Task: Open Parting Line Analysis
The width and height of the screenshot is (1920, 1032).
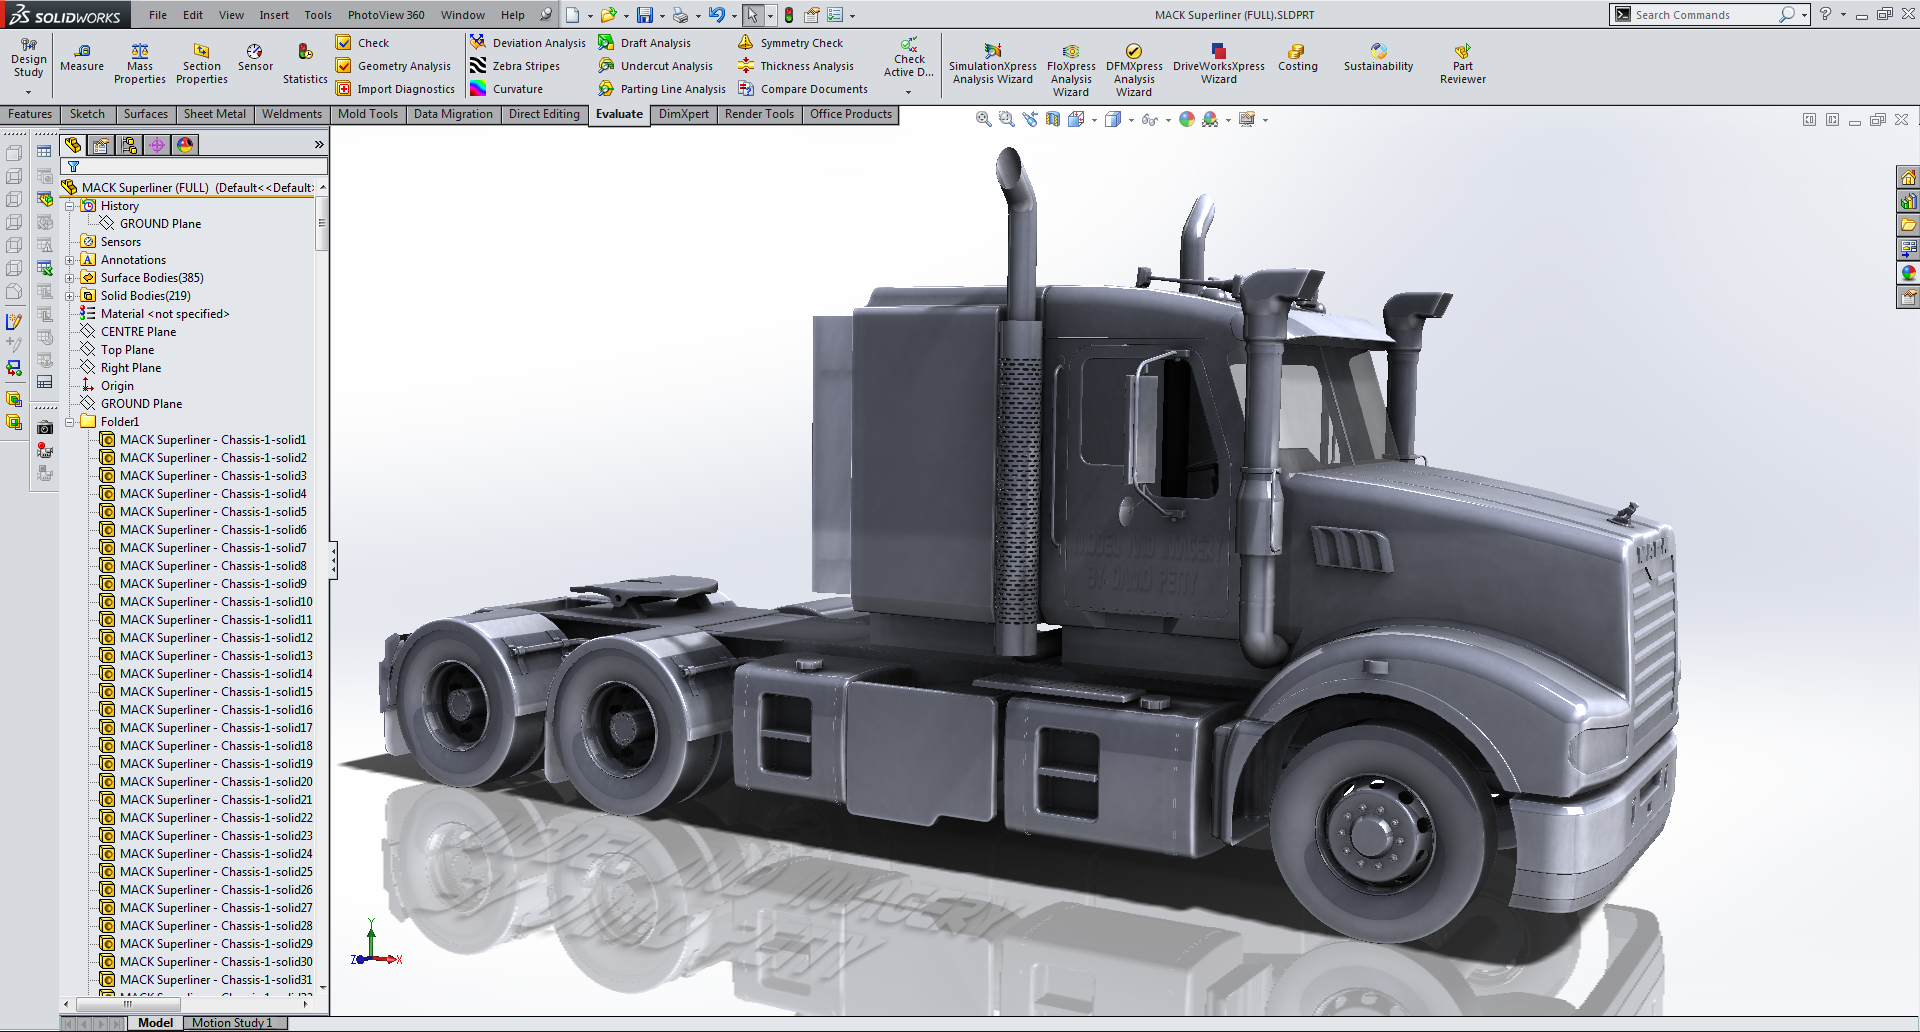Action: coord(662,89)
